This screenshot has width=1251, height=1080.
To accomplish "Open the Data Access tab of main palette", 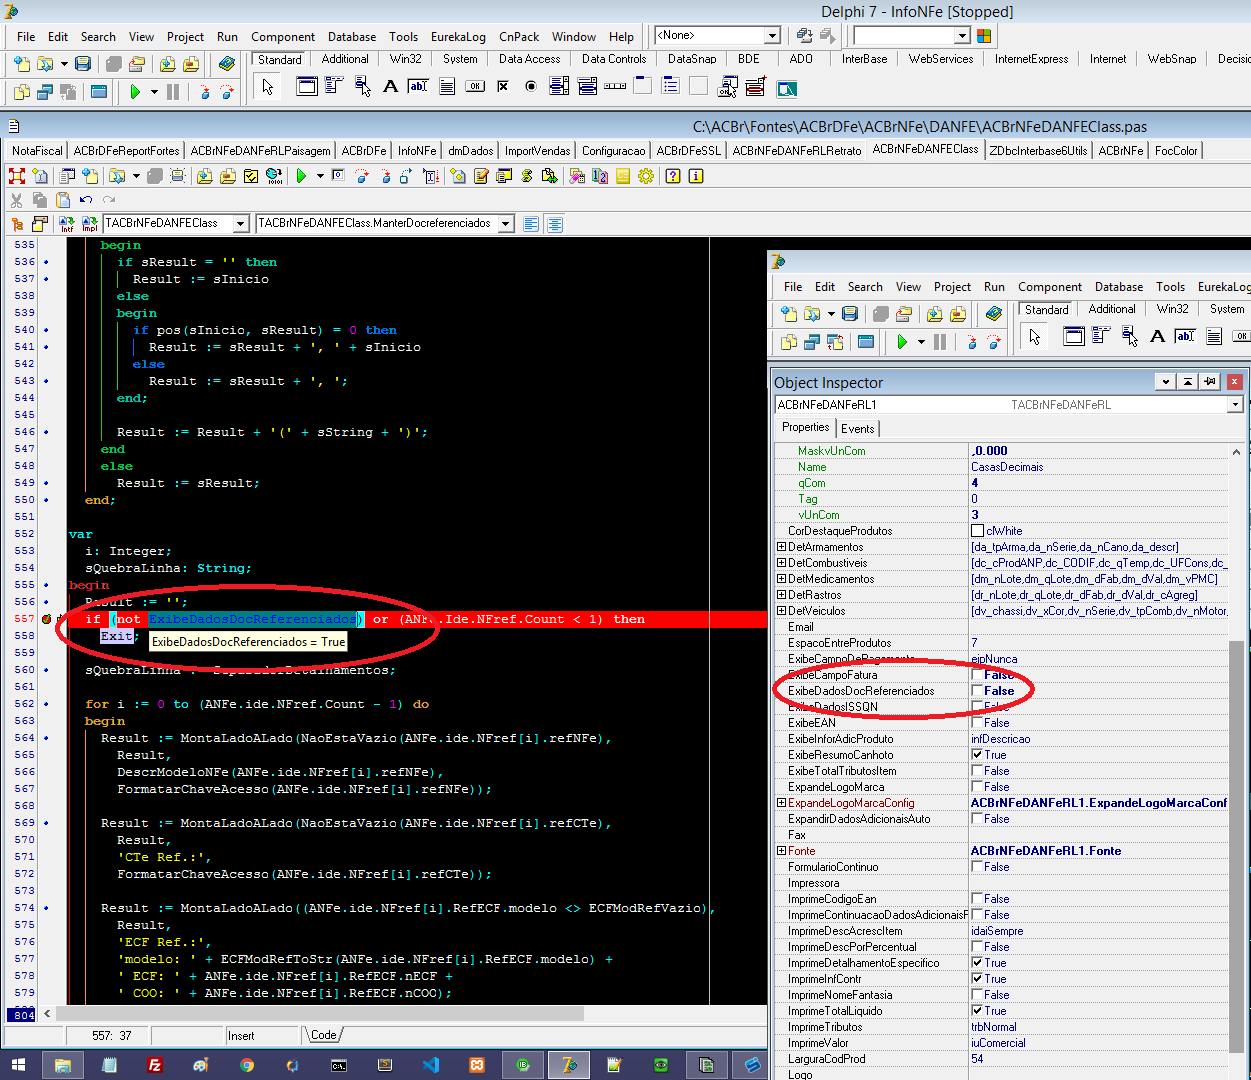I will tap(530, 59).
